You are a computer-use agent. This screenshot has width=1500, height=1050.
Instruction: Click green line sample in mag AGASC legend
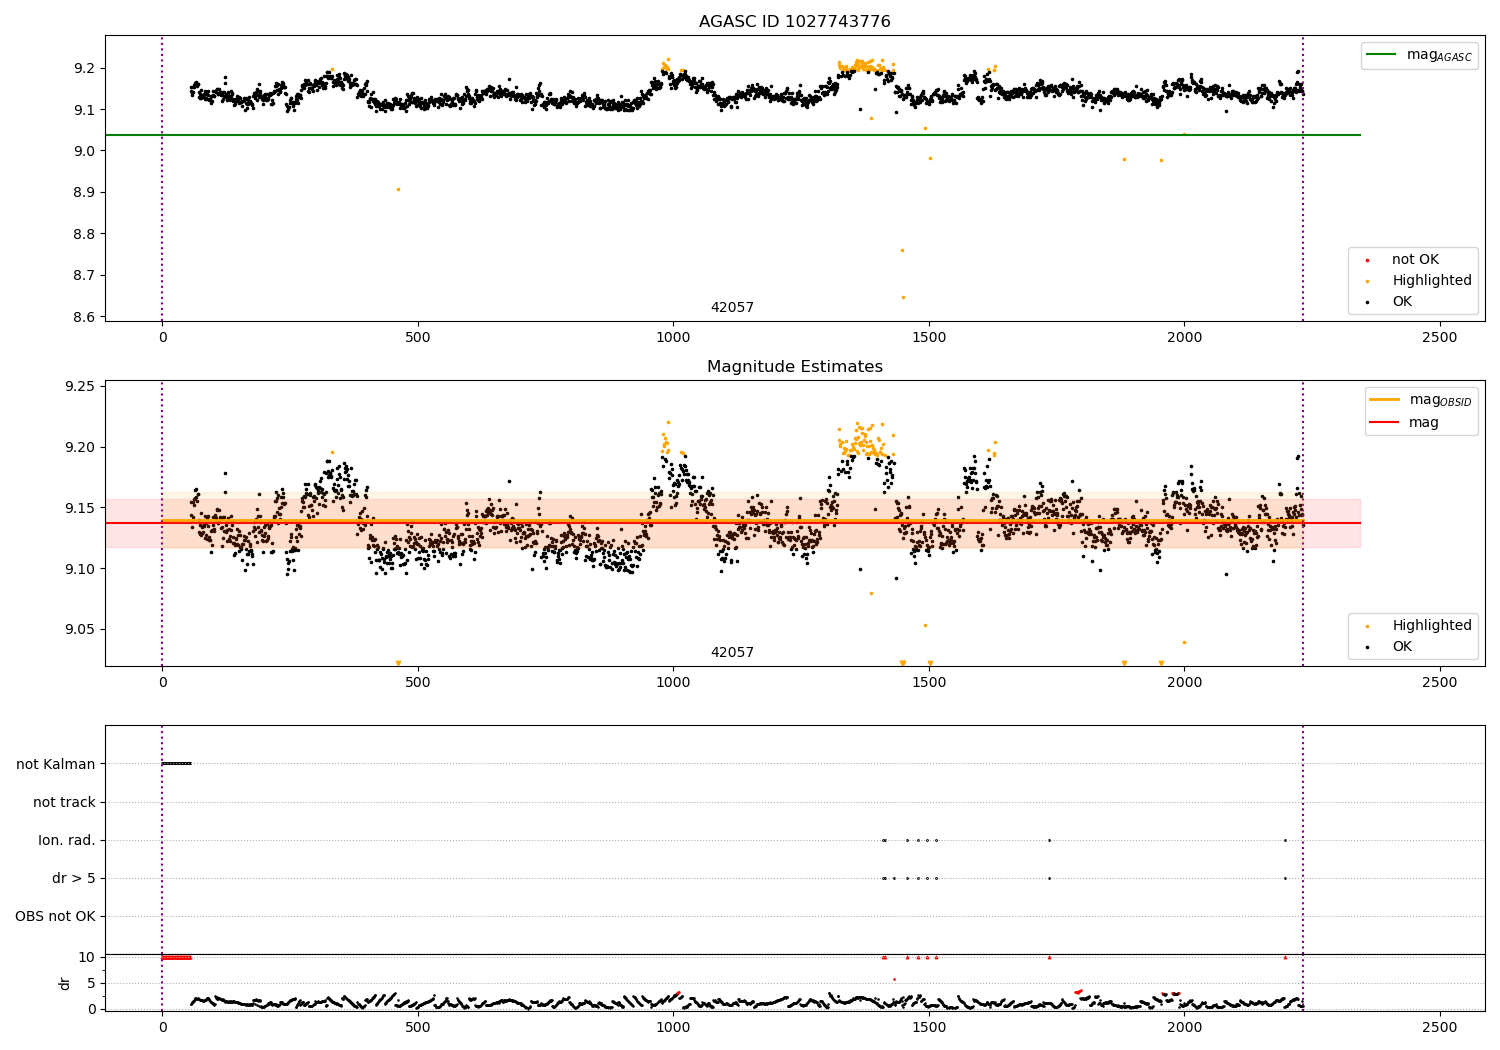click(x=1382, y=55)
